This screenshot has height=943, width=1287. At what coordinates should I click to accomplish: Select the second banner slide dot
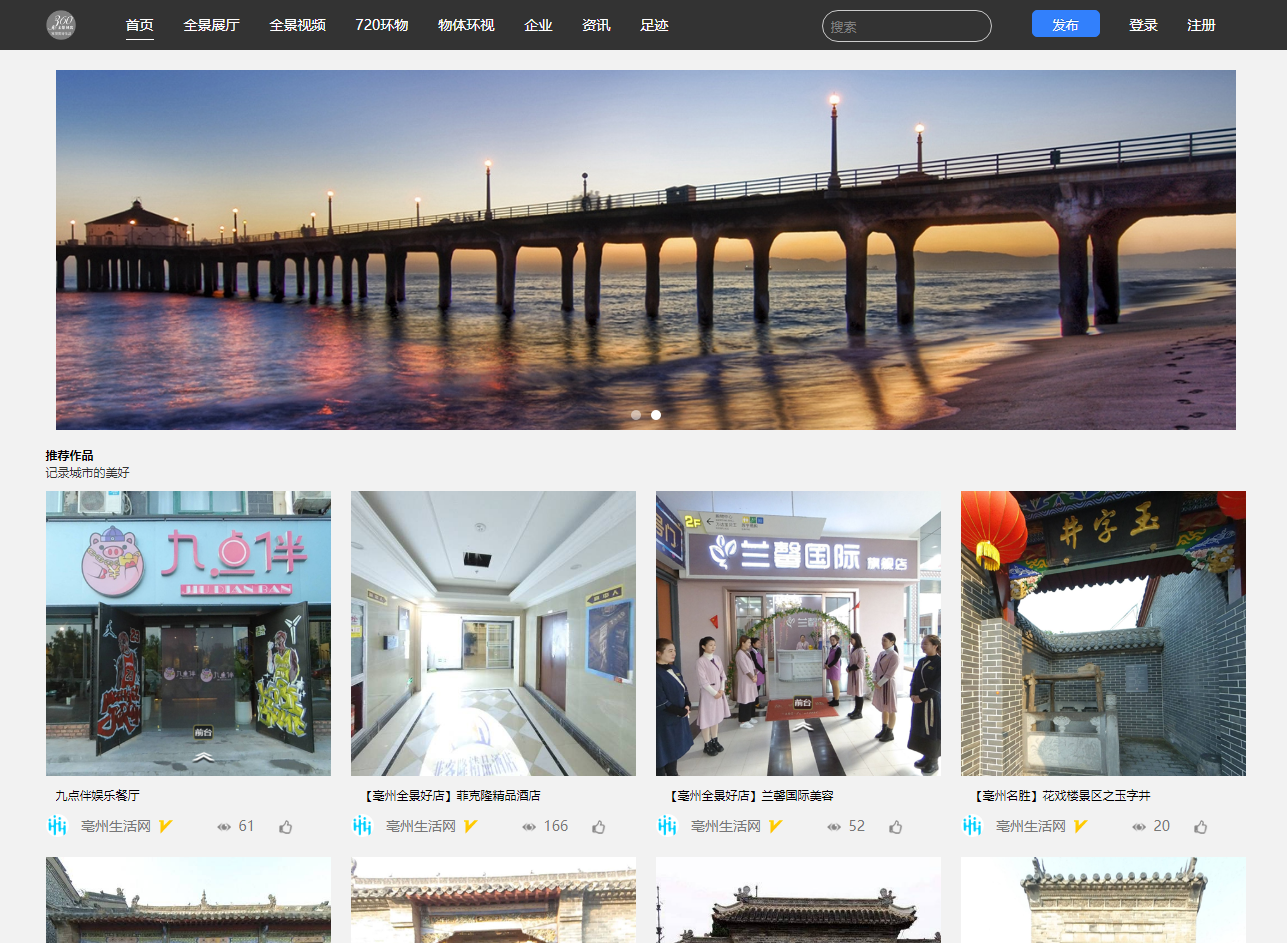[x=656, y=414]
